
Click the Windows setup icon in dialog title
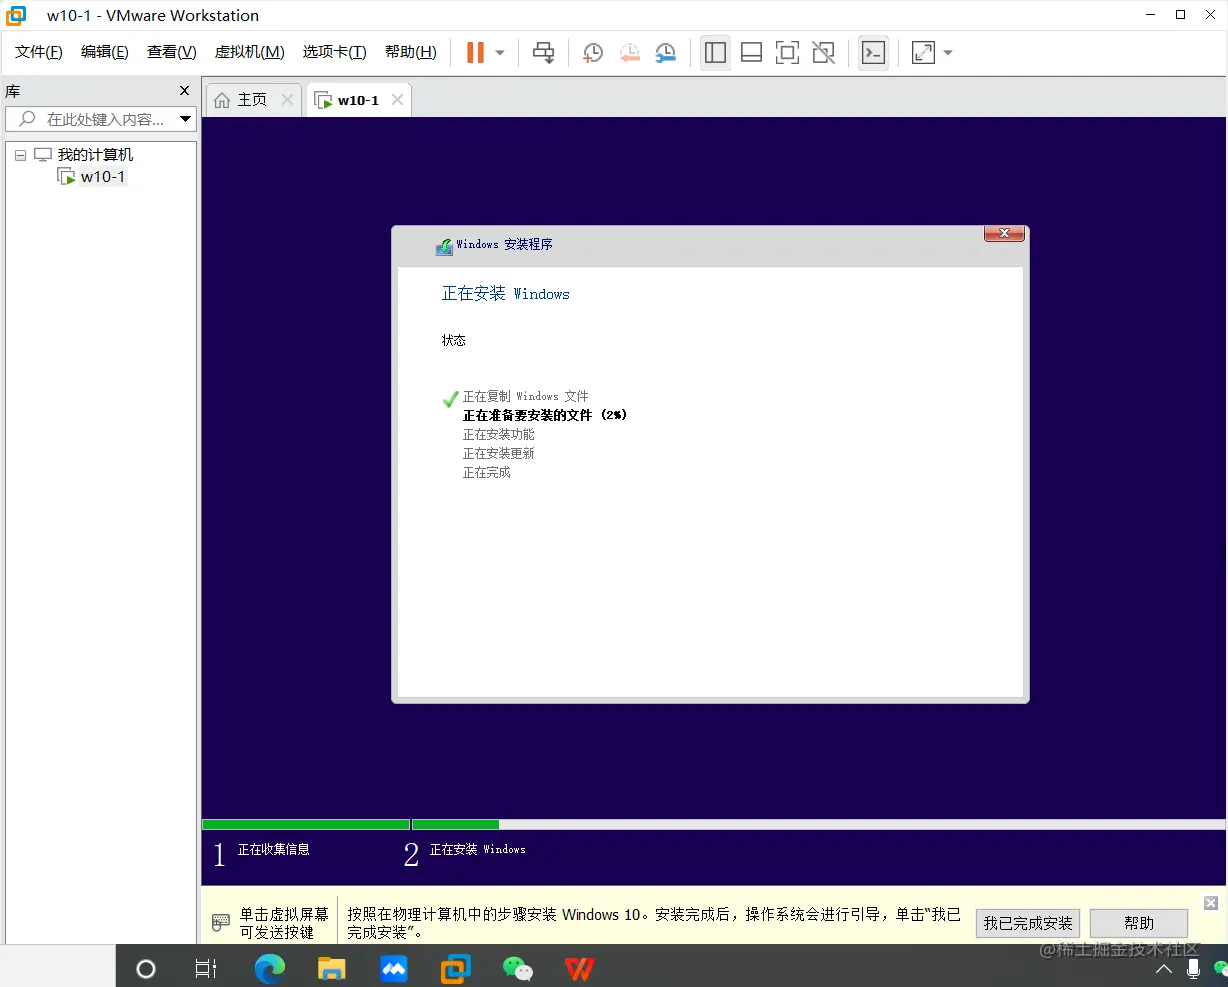tap(444, 246)
